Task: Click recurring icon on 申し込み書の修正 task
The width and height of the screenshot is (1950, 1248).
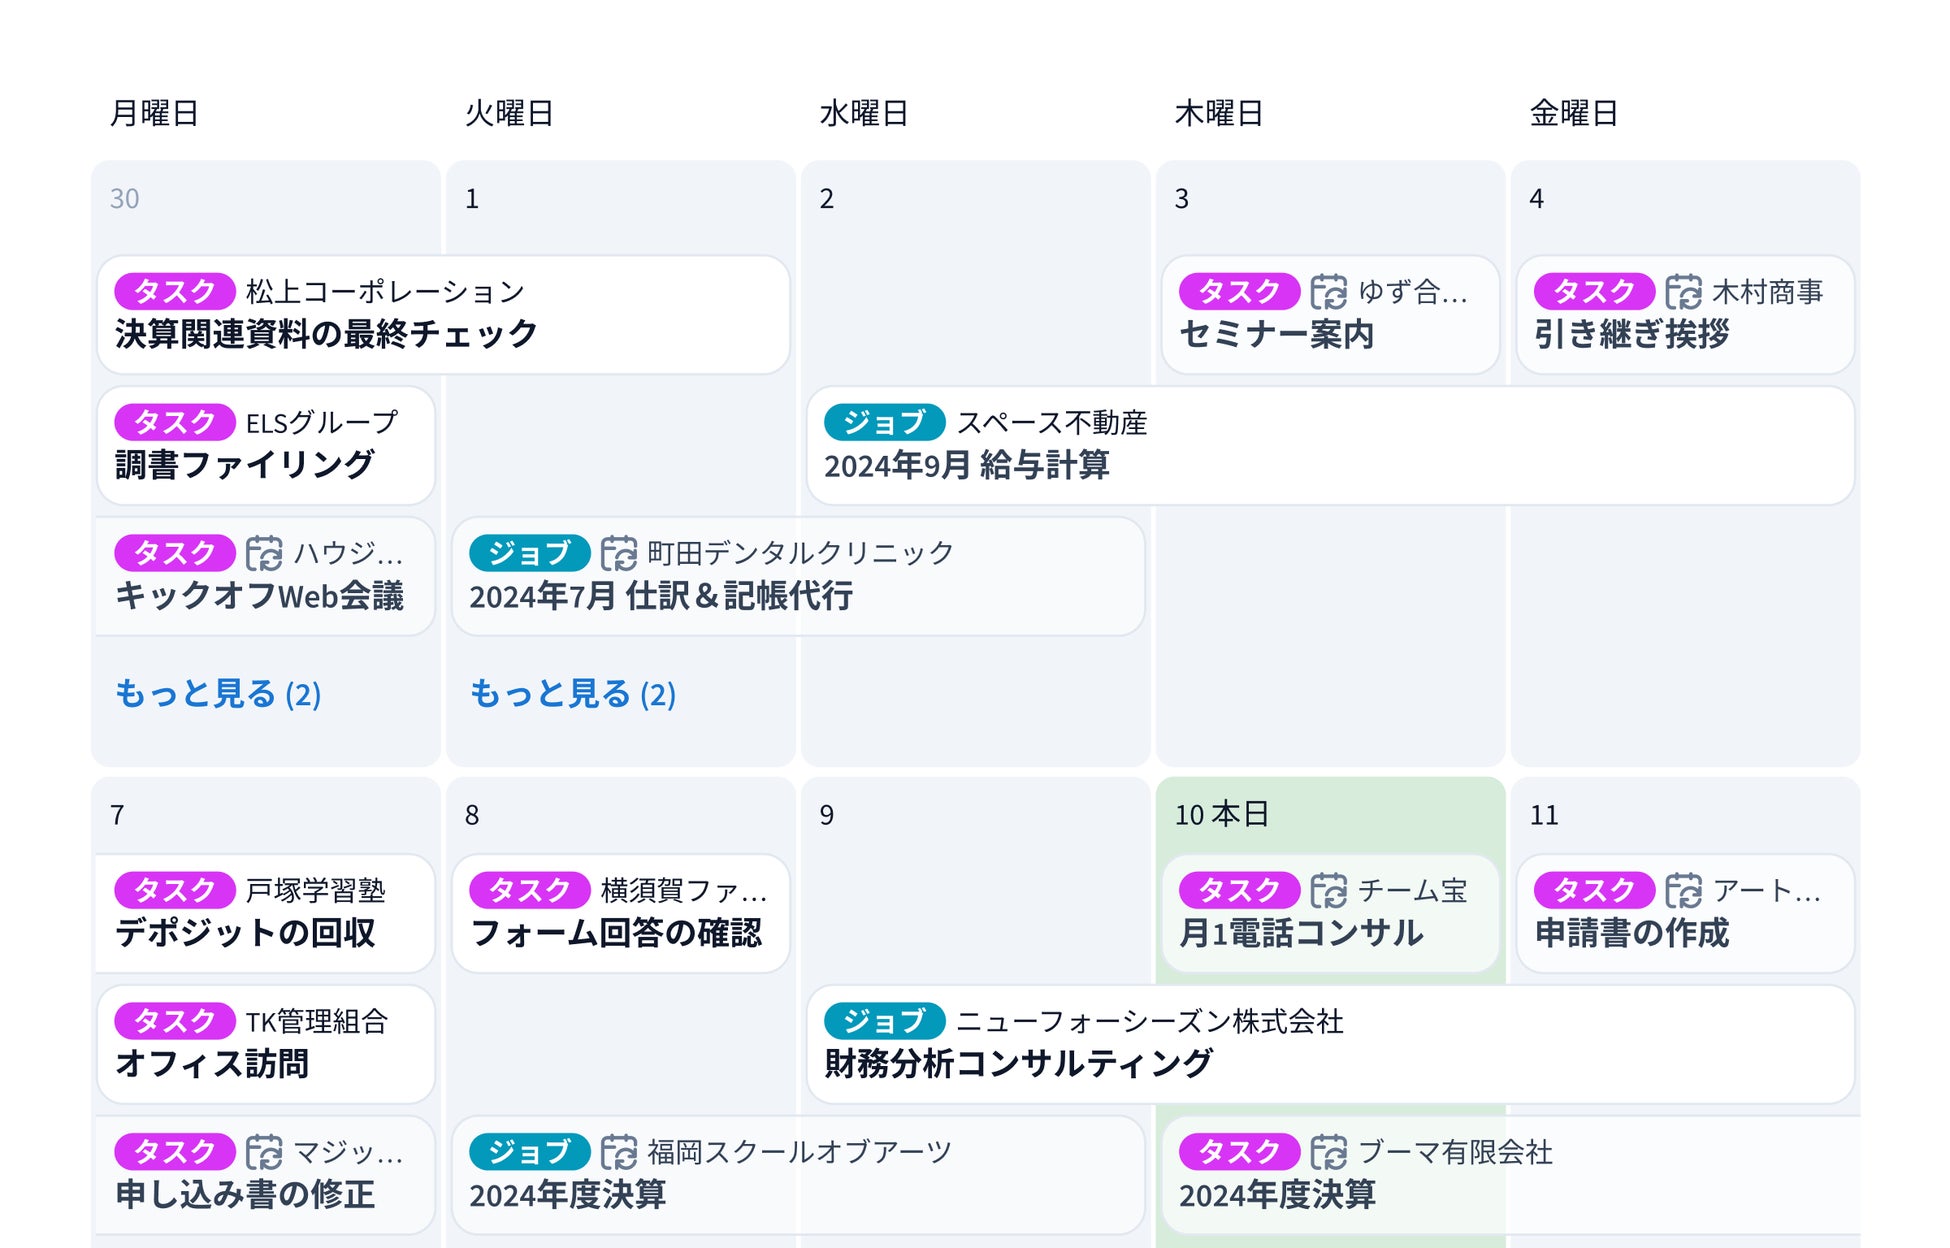Action: [x=264, y=1152]
